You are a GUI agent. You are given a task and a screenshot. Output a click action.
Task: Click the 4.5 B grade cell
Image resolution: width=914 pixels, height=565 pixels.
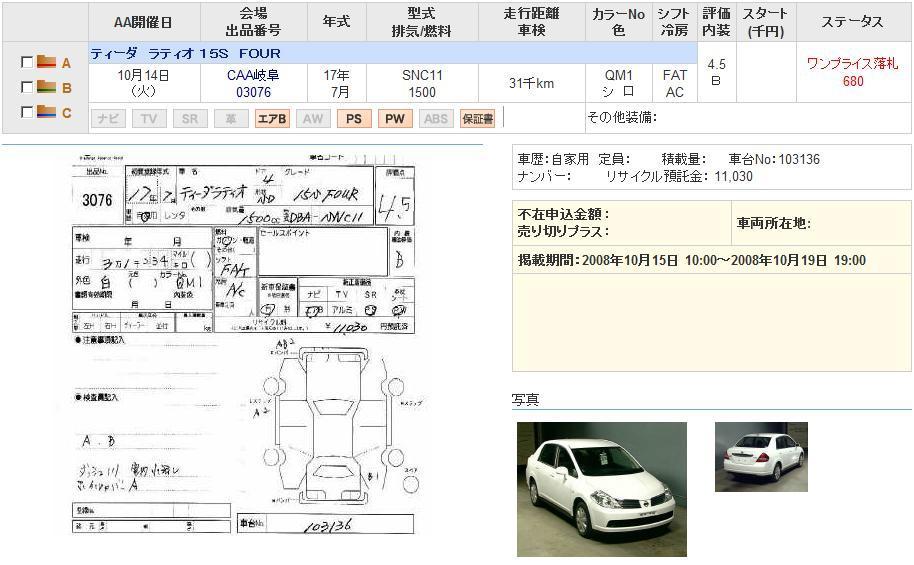tap(716, 72)
